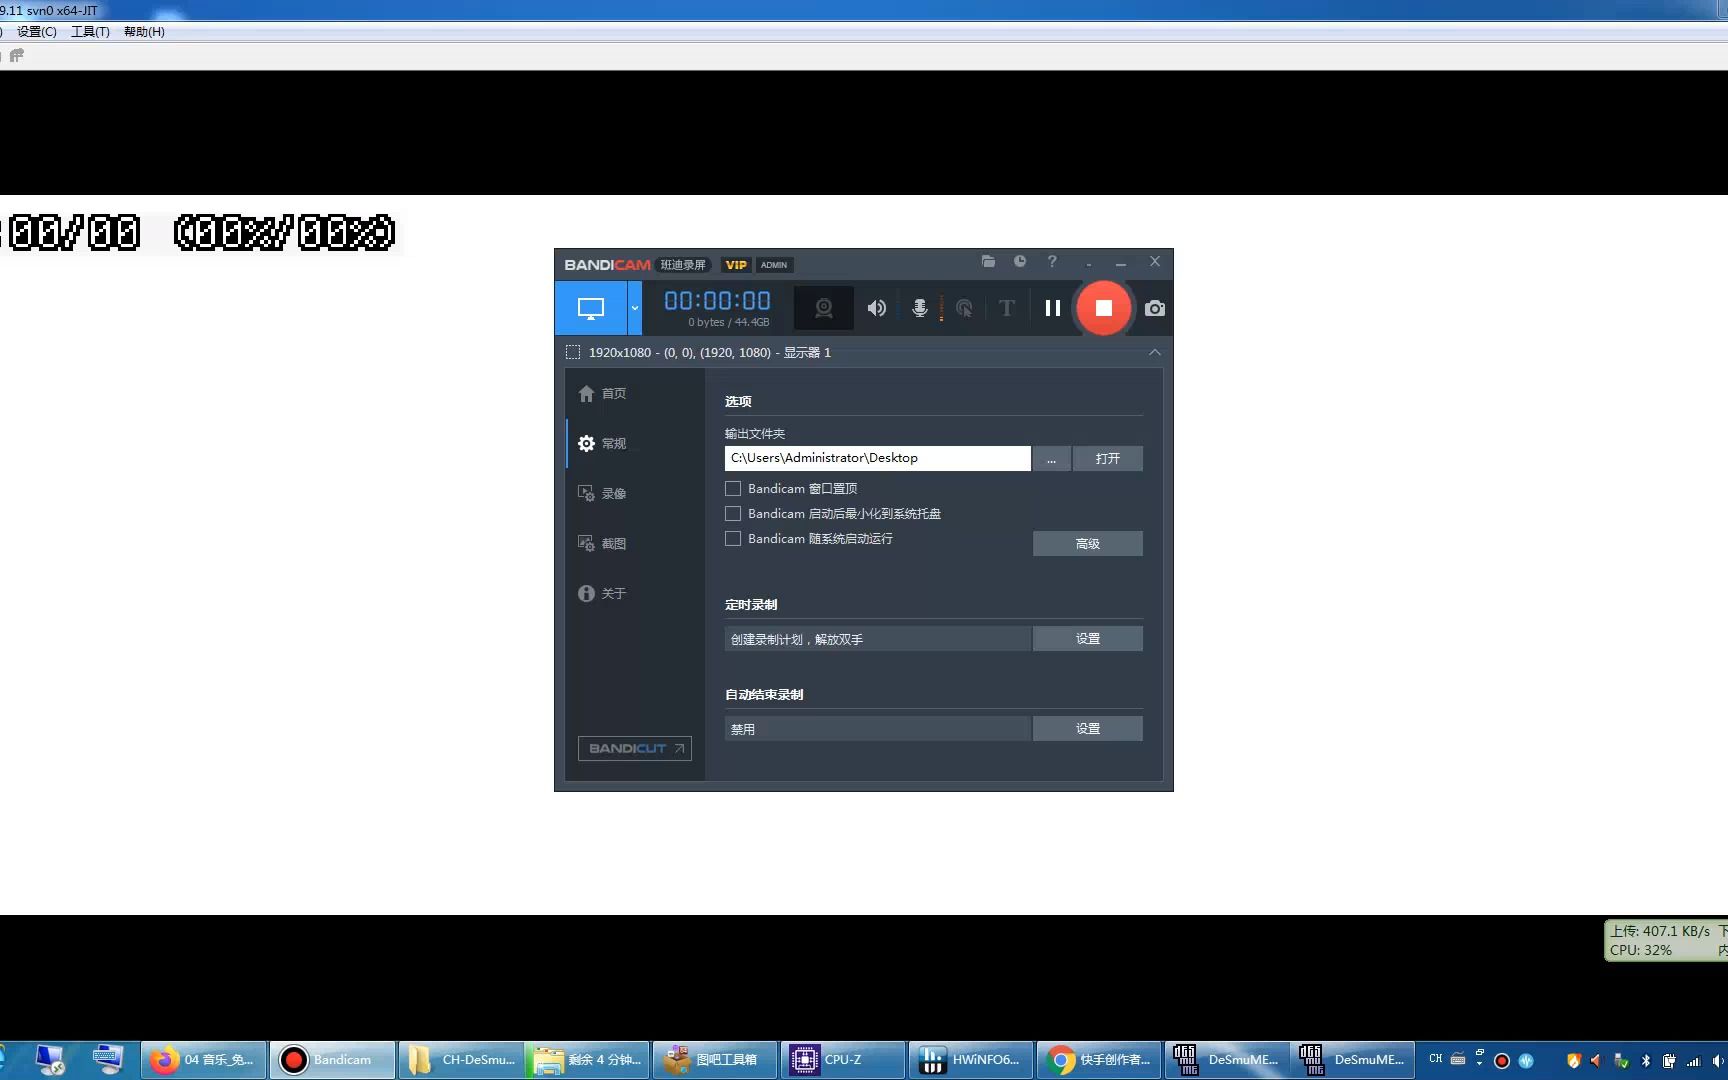Click the network upload speed widget
The height and width of the screenshot is (1080, 1728).
1666,940
